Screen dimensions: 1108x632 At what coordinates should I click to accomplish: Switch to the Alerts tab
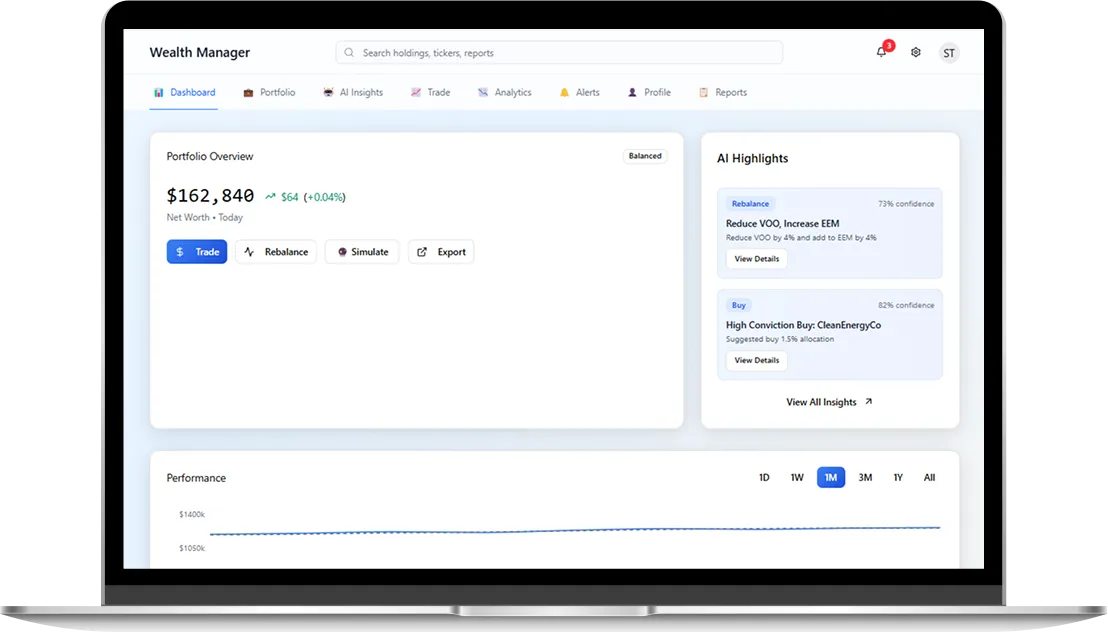pos(579,93)
